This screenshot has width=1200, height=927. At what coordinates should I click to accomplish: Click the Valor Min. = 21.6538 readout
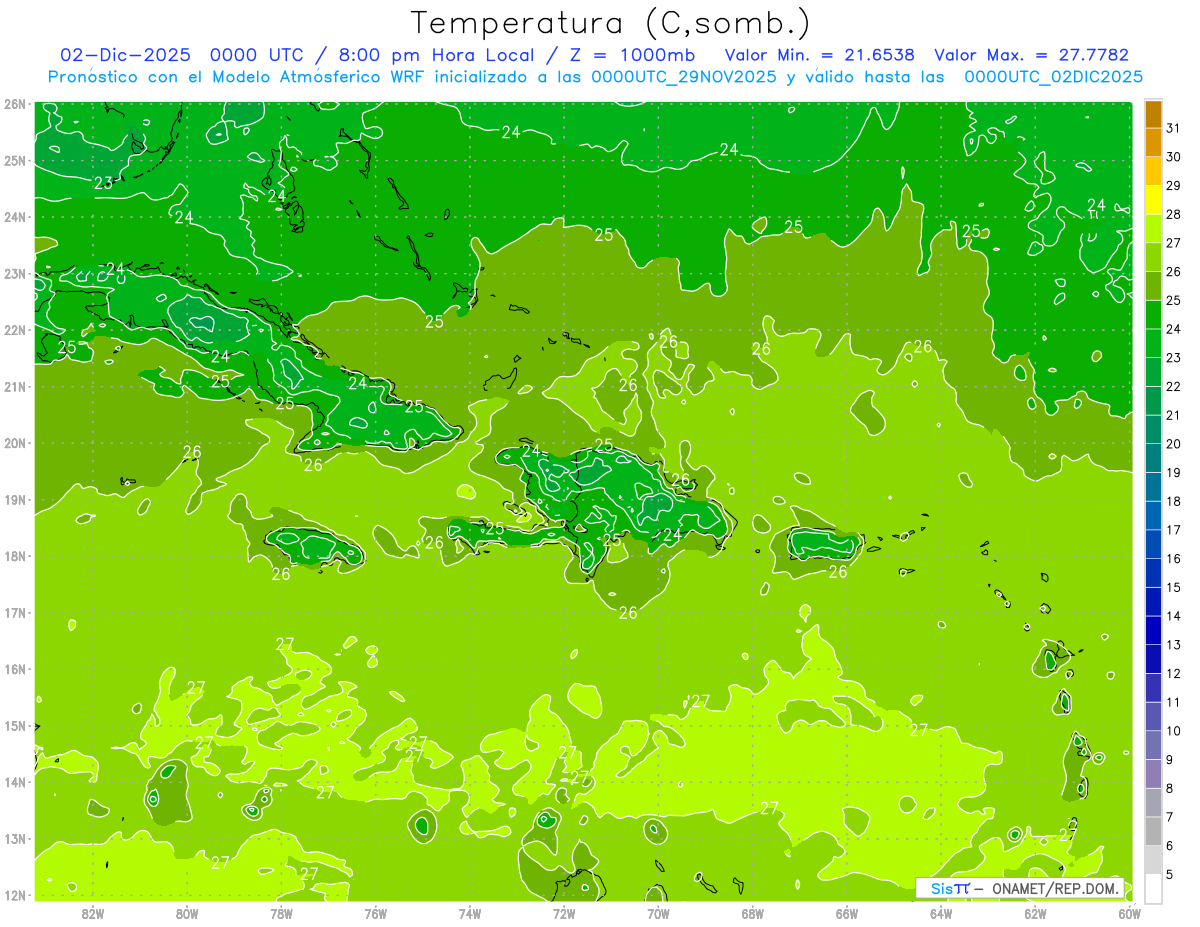point(820,55)
